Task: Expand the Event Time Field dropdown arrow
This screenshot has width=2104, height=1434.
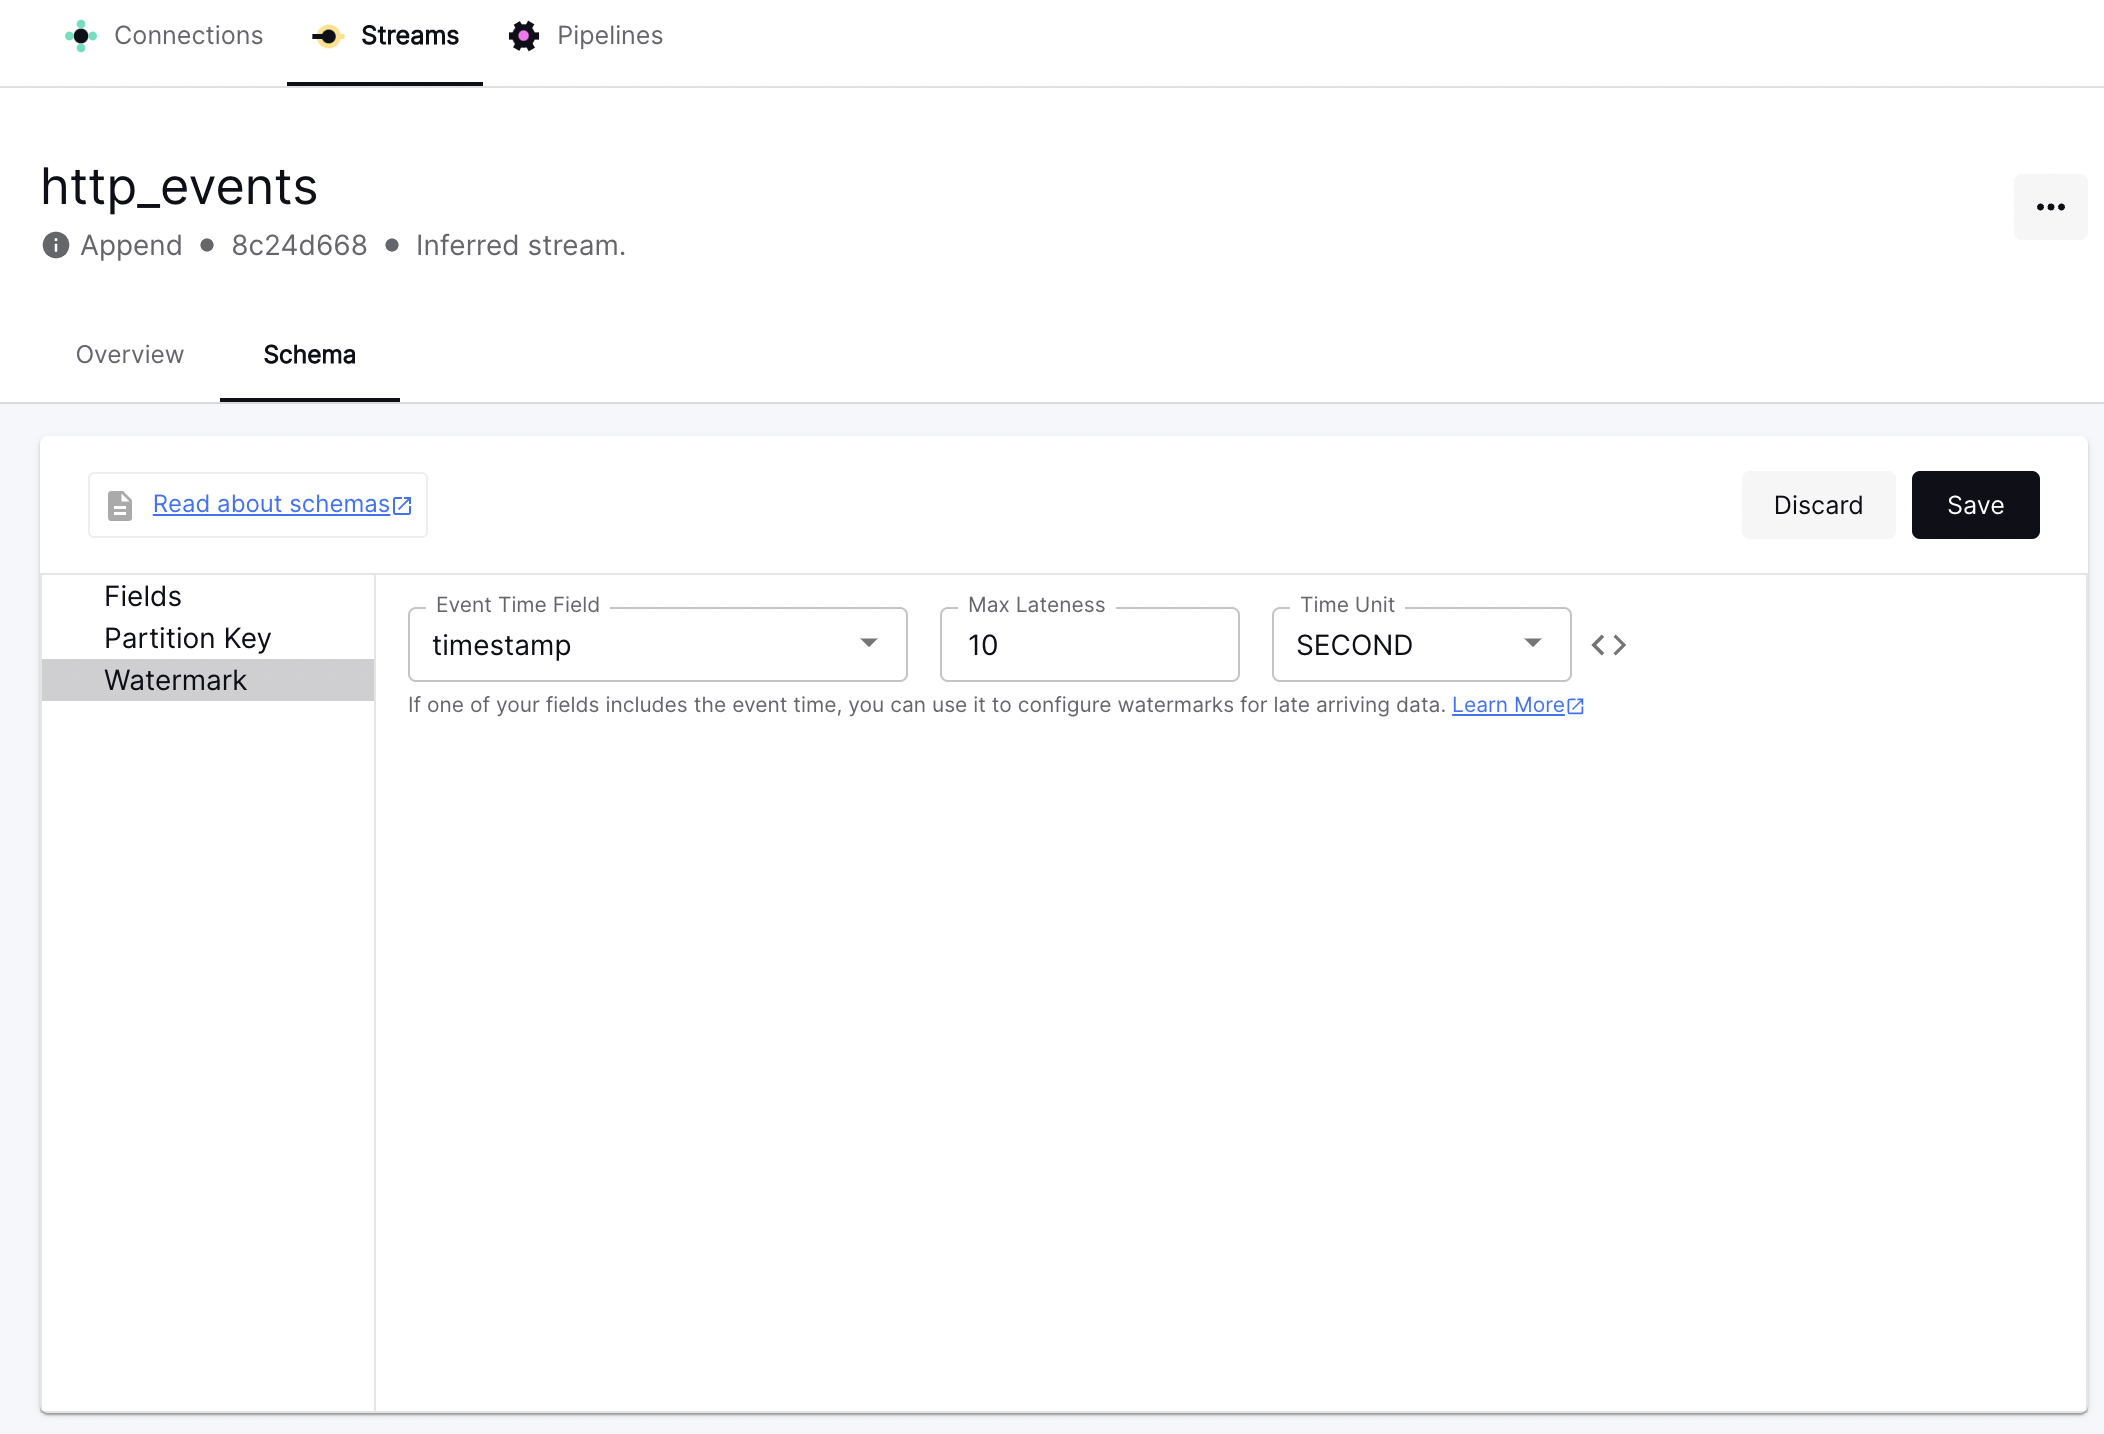Action: point(869,643)
